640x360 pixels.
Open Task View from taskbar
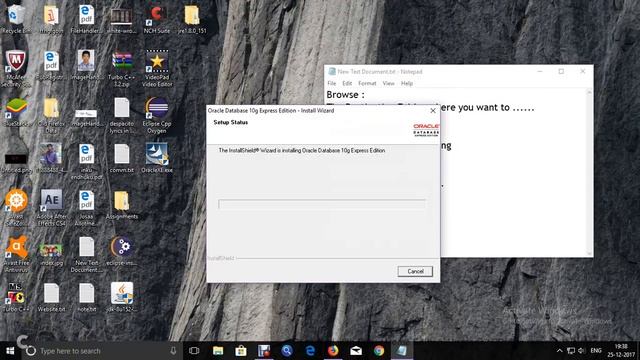point(194,351)
